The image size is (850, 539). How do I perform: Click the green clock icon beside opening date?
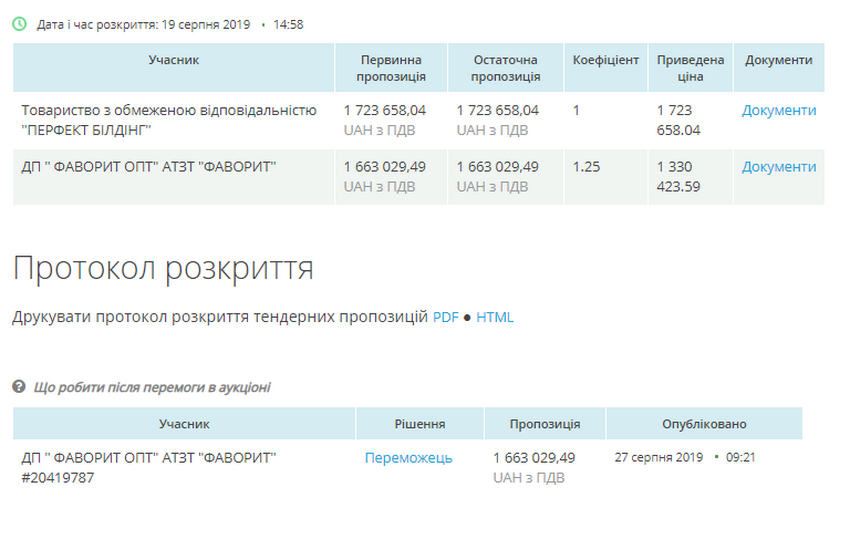pos(19,24)
